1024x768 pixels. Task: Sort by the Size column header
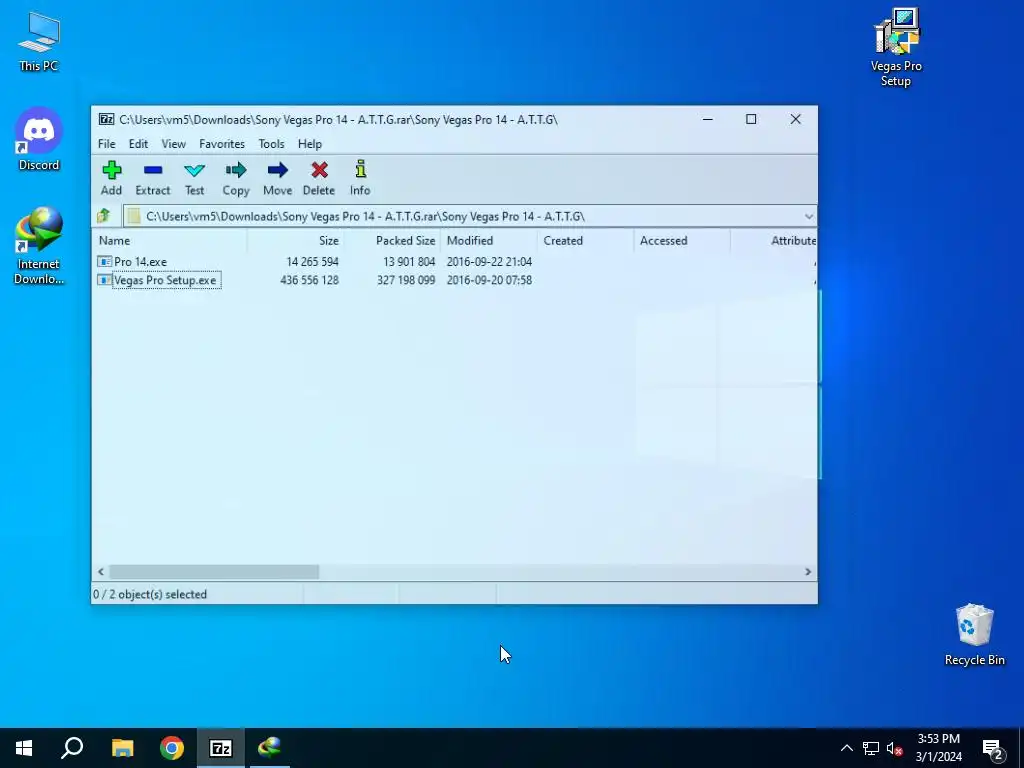tap(295, 240)
